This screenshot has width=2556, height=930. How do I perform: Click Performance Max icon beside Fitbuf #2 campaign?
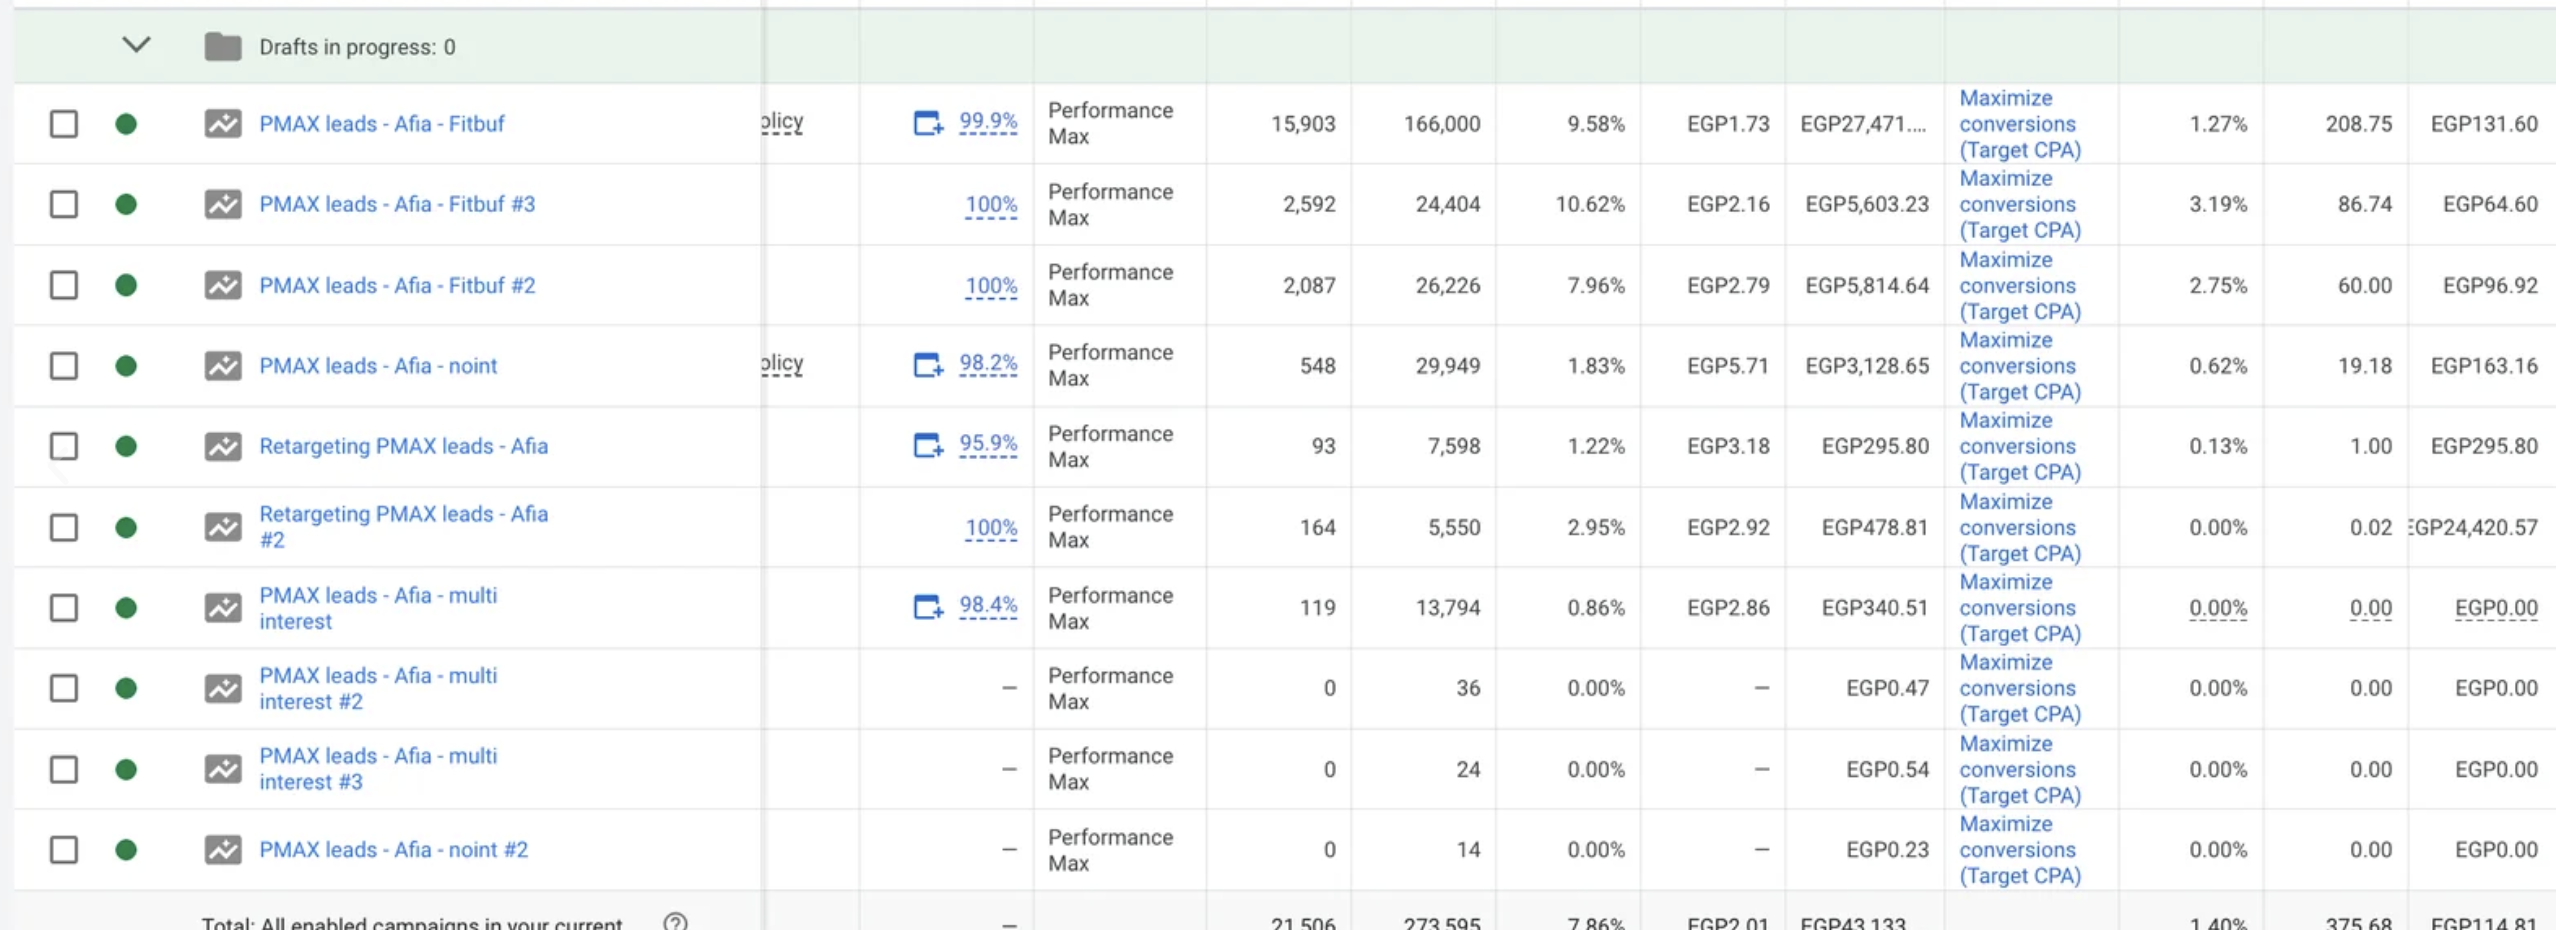(222, 286)
